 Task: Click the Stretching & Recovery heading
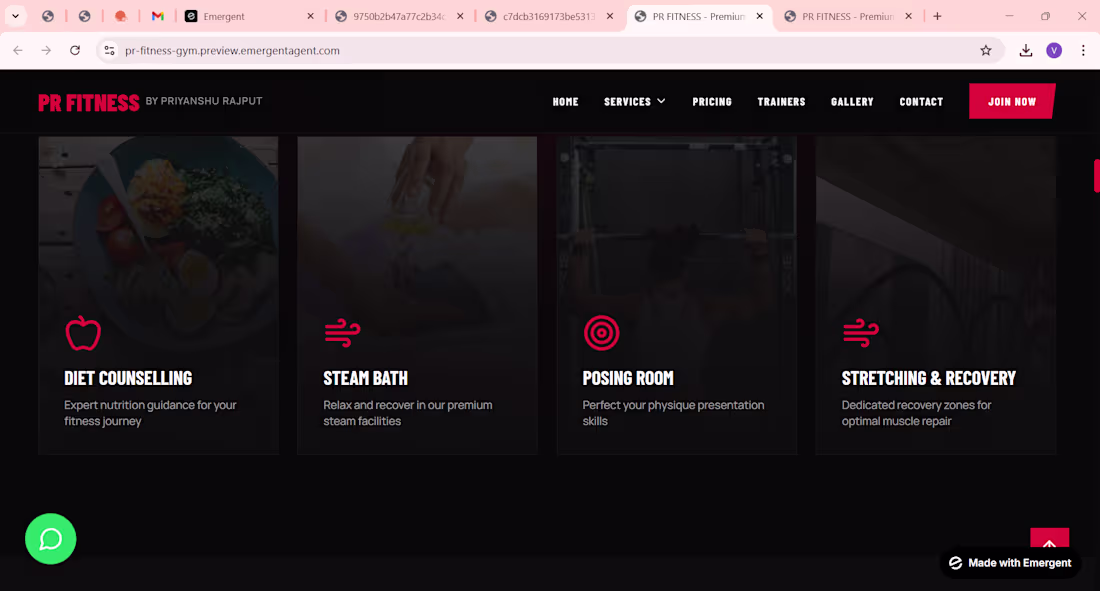(929, 378)
